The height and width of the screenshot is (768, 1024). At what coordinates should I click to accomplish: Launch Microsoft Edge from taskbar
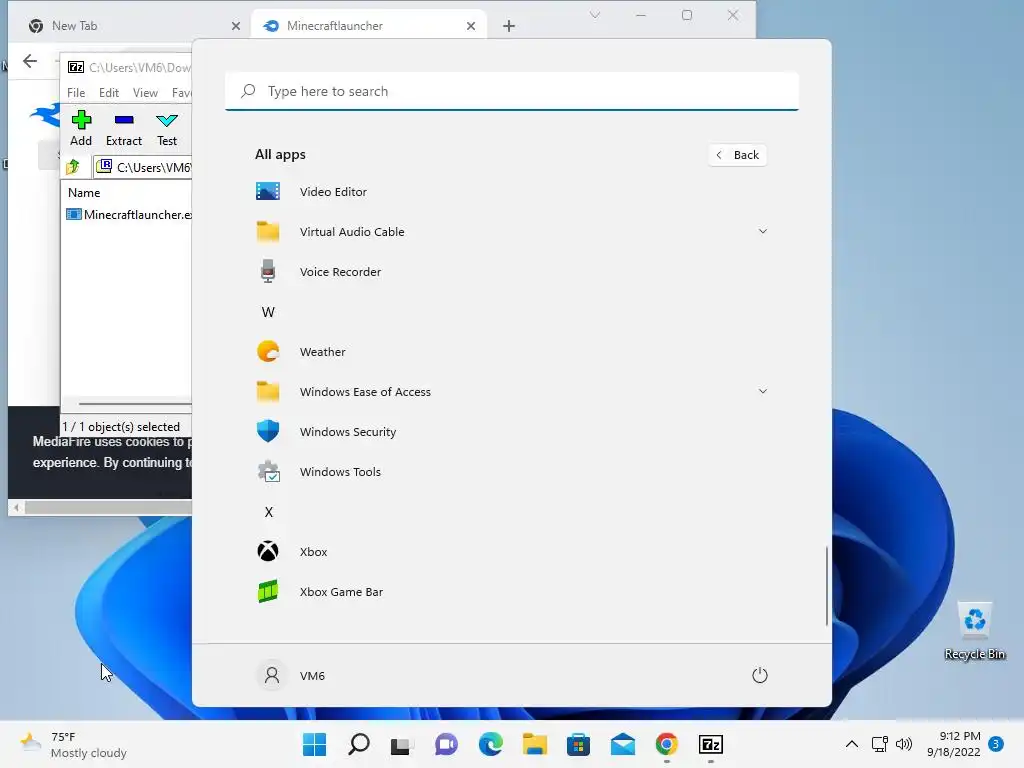tap(490, 744)
